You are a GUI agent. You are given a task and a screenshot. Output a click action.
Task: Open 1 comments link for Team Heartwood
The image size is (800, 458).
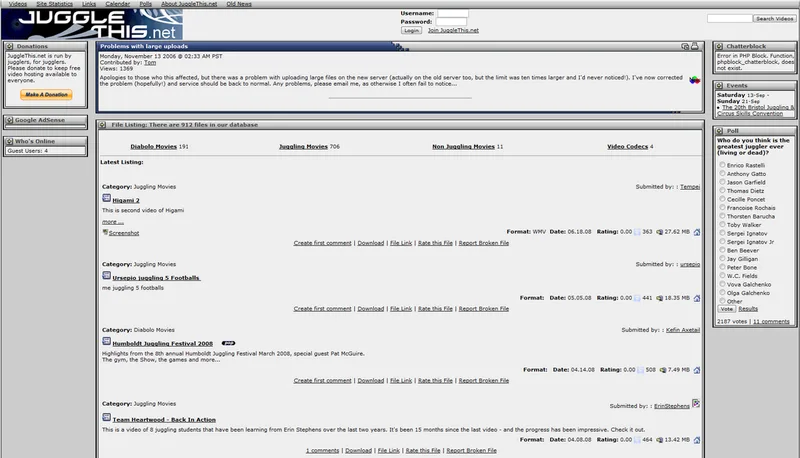tap(322, 451)
